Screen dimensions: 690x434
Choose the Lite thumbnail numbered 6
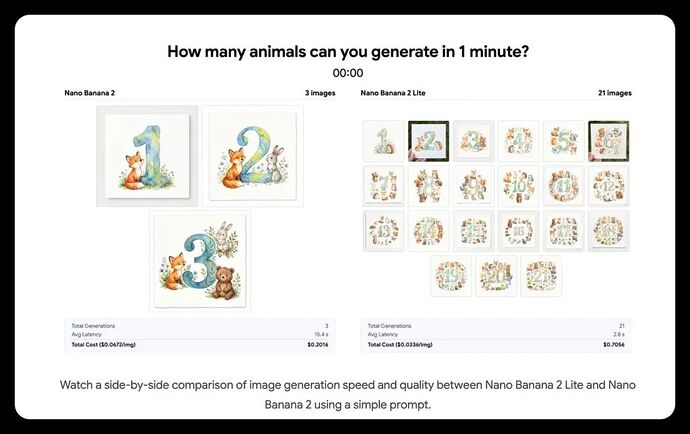point(609,141)
